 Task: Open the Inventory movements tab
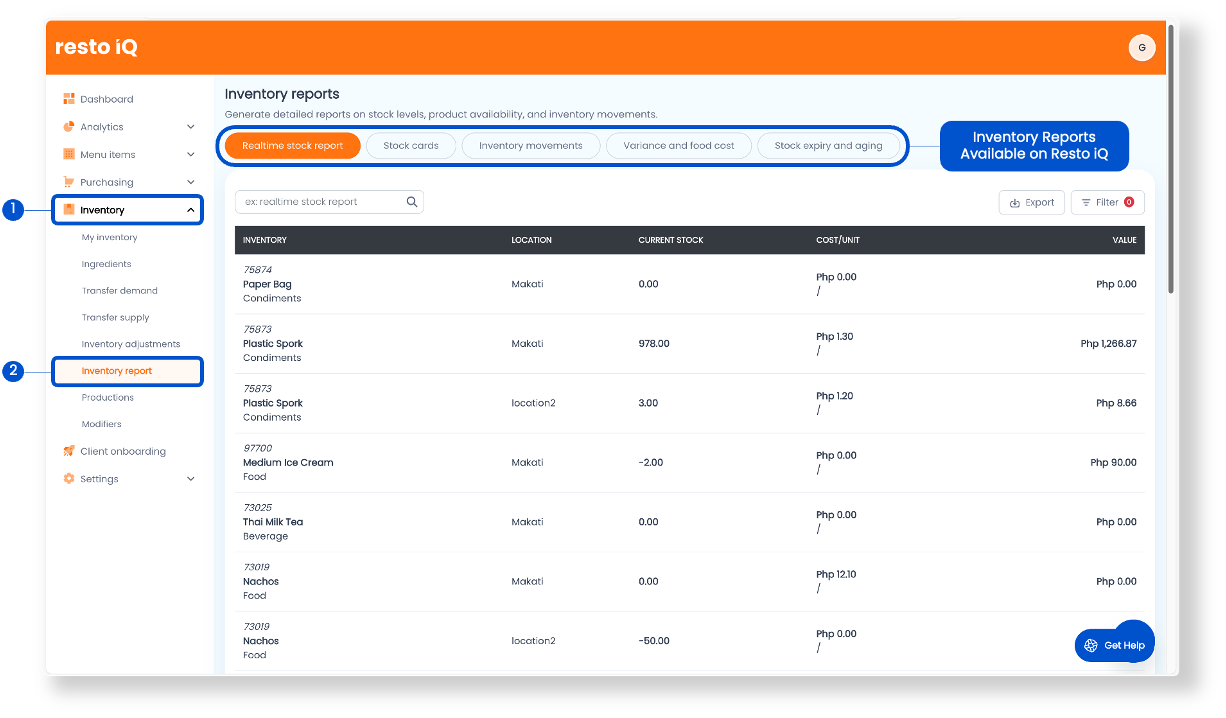[x=531, y=146]
